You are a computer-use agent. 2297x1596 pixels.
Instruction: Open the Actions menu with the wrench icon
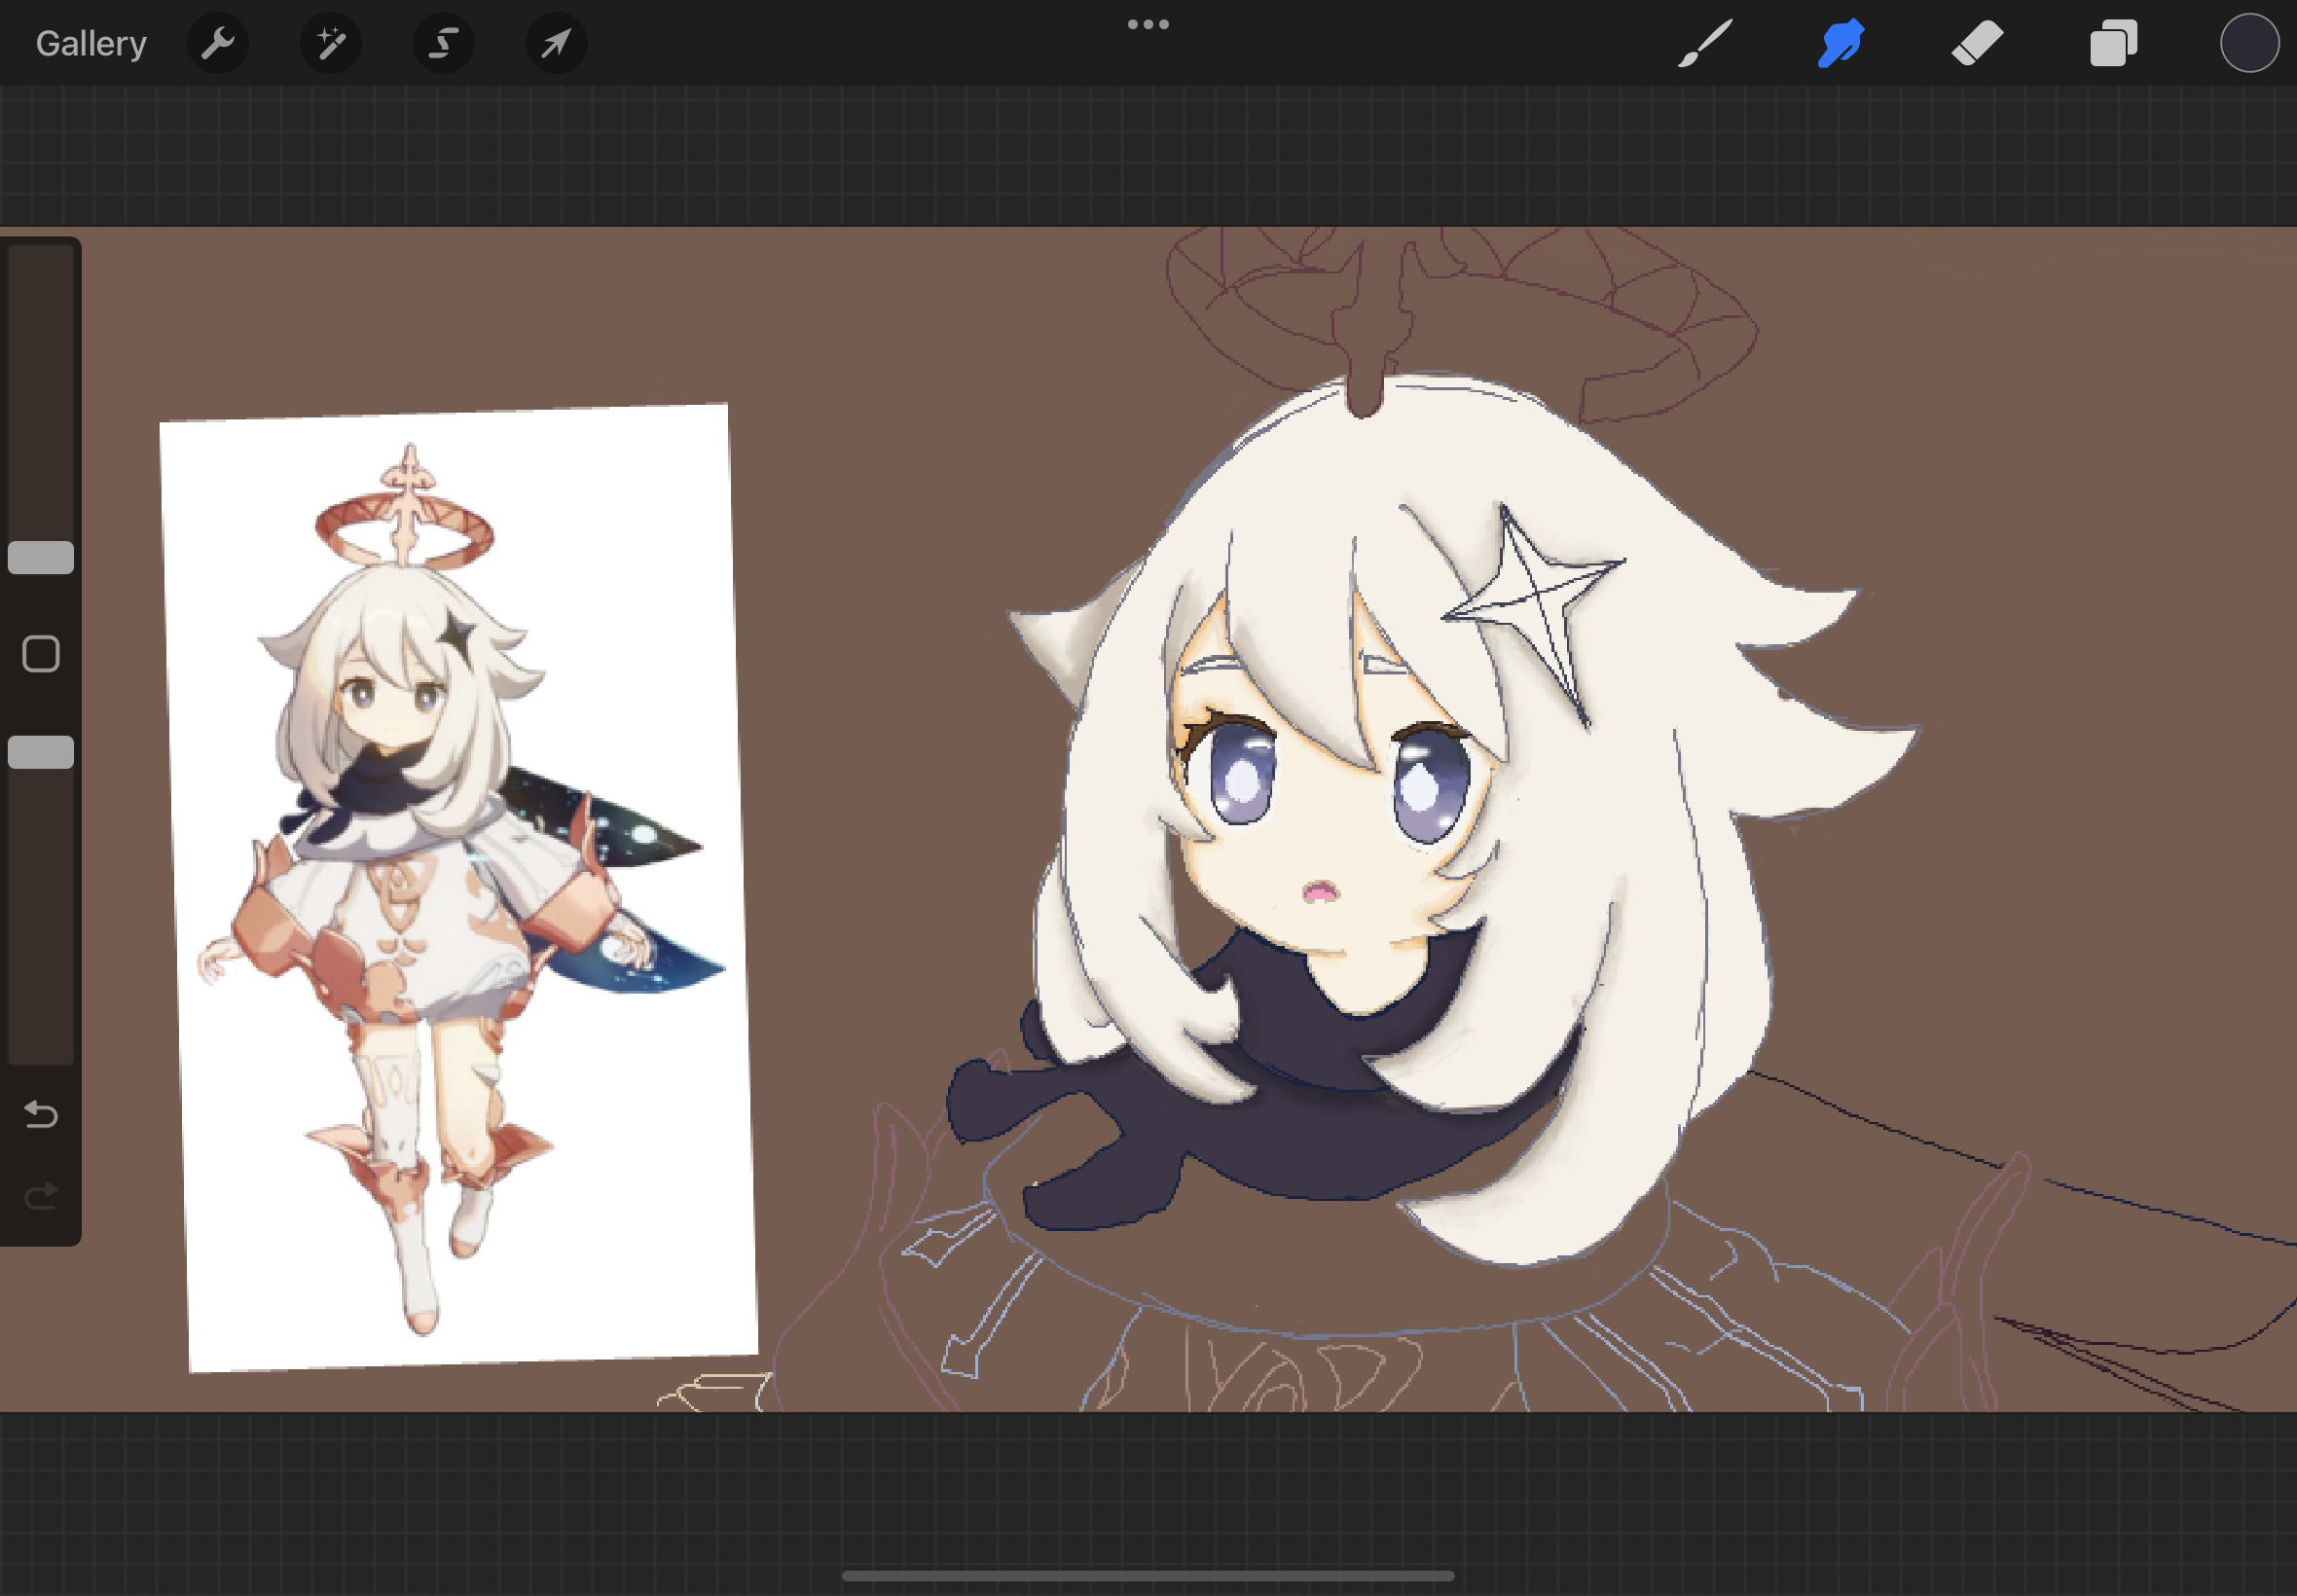218,42
